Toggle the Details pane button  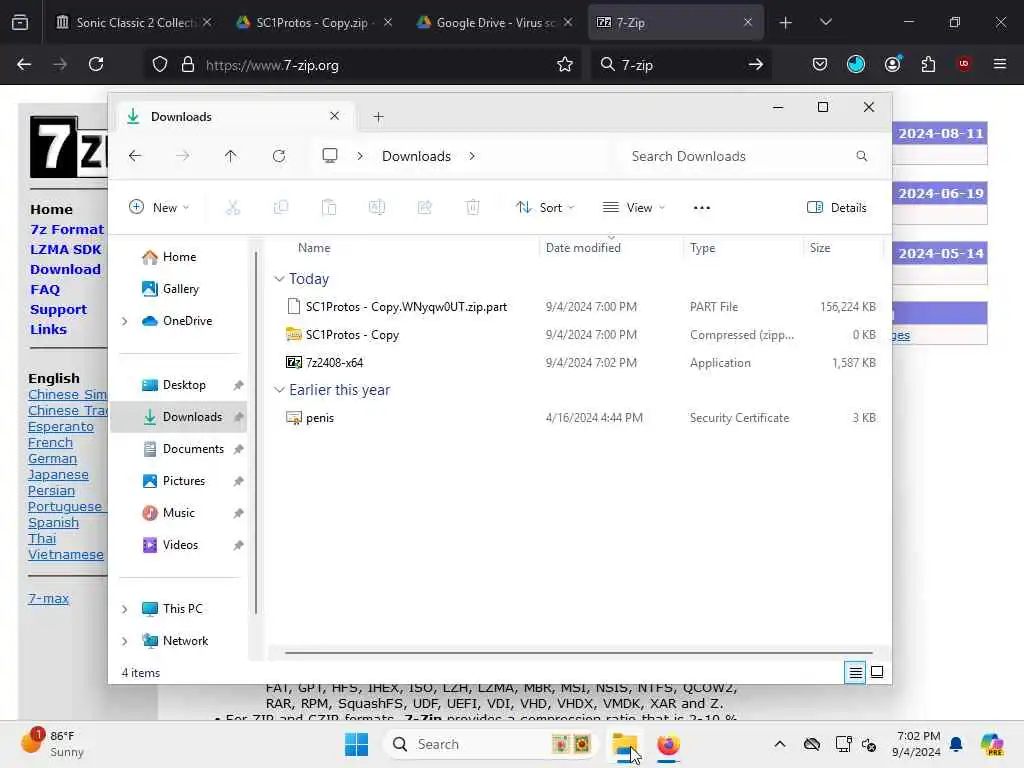837,208
